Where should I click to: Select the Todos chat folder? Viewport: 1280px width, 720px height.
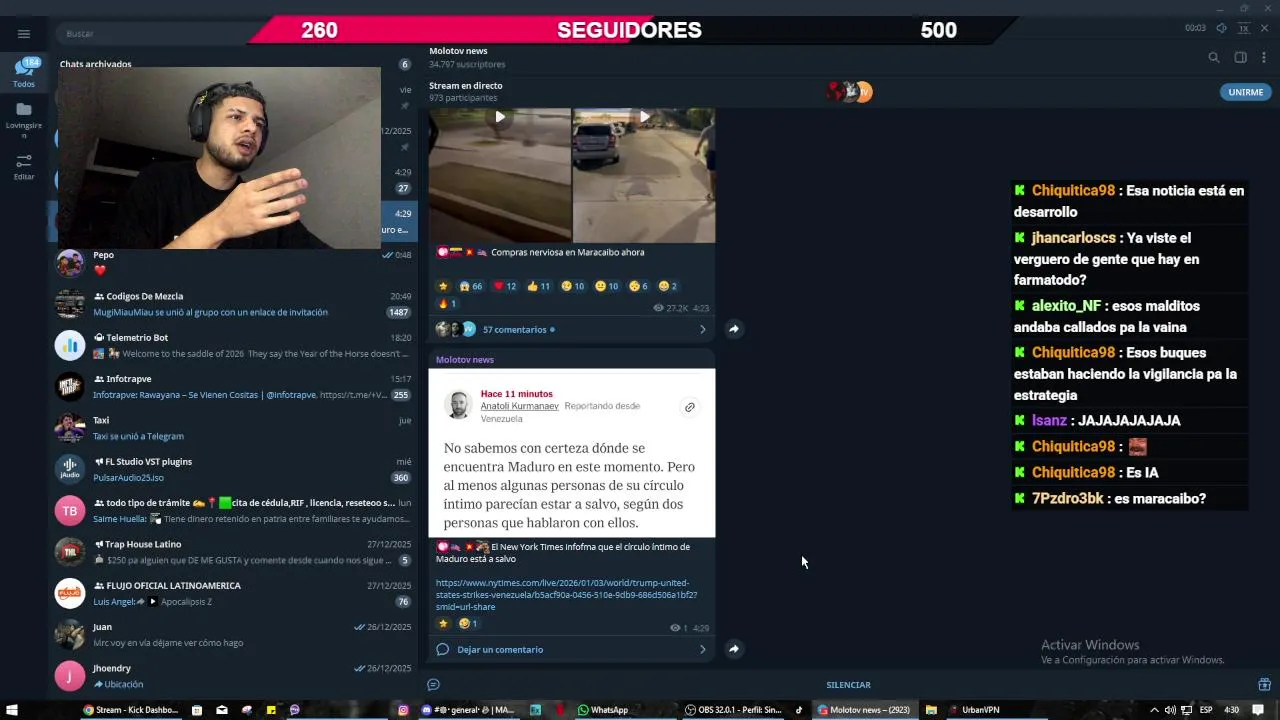tap(24, 72)
